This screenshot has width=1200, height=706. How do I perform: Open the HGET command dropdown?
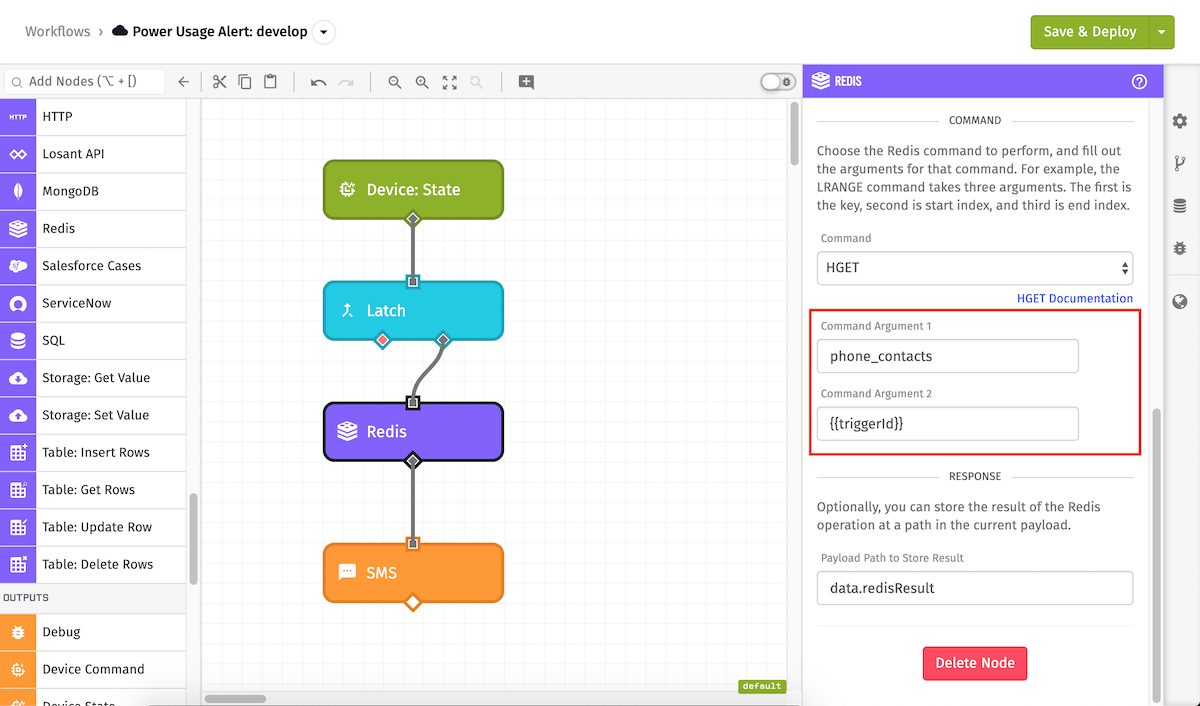(x=975, y=268)
